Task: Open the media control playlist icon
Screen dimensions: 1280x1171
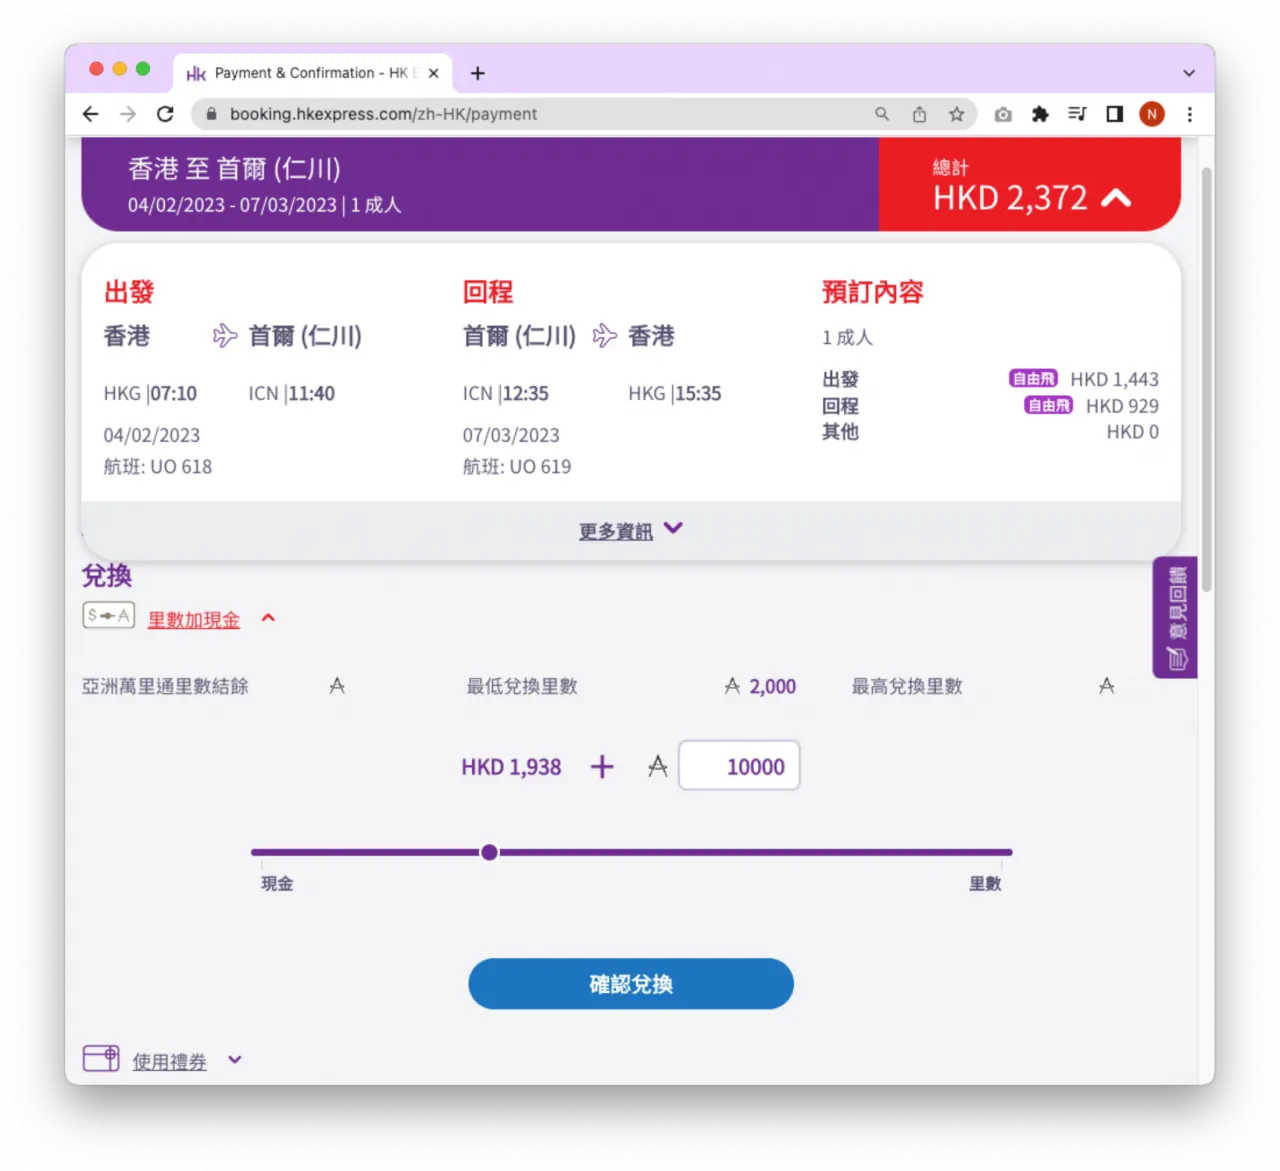Action: [x=1077, y=114]
